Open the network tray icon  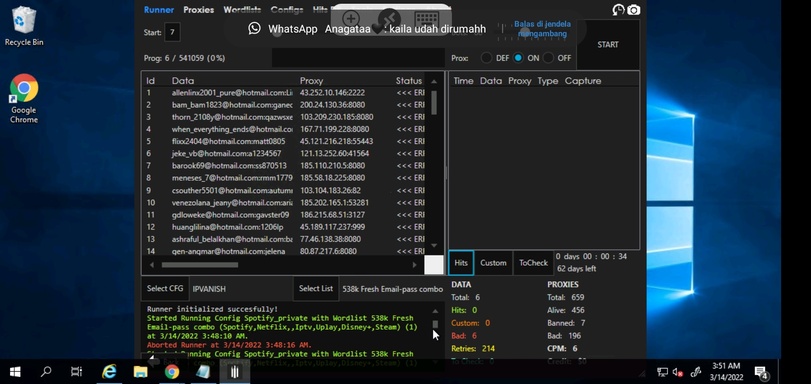(x=662, y=372)
